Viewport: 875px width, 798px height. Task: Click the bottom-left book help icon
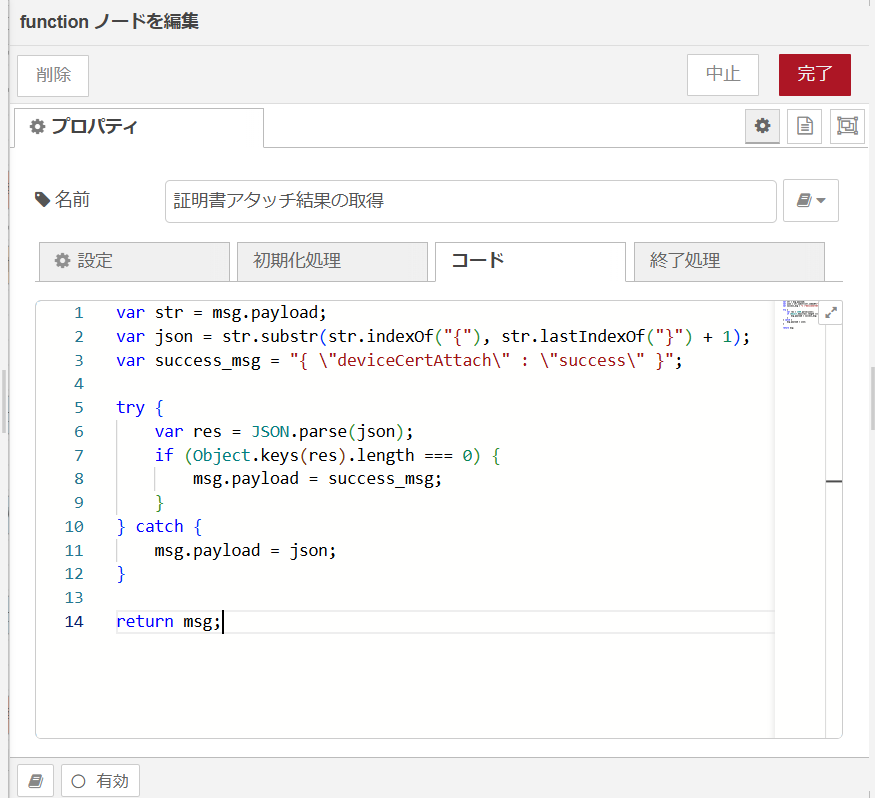36,781
